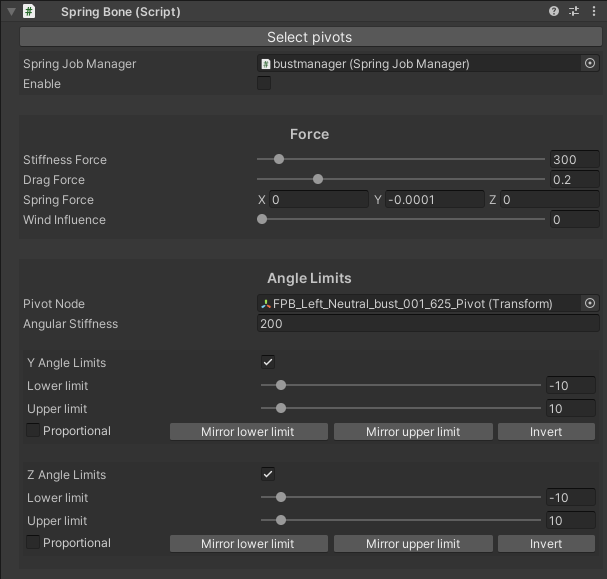607x579 pixels.
Task: Toggle Proportional under Y Angle Limits
Action: pyautogui.click(x=33, y=430)
